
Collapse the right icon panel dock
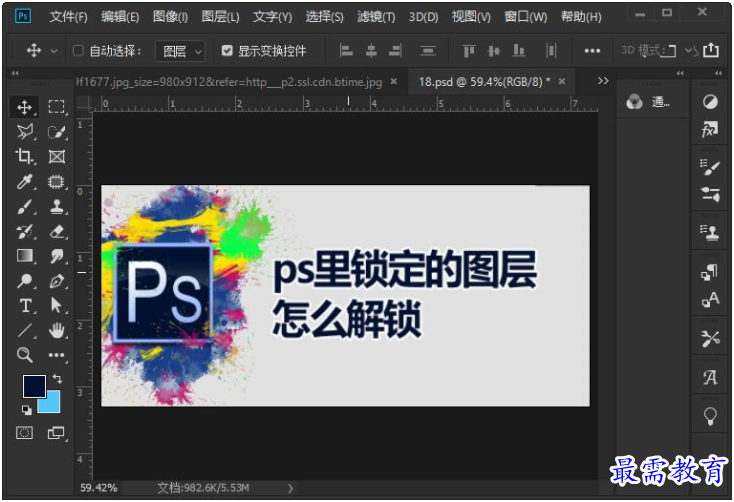tap(718, 73)
